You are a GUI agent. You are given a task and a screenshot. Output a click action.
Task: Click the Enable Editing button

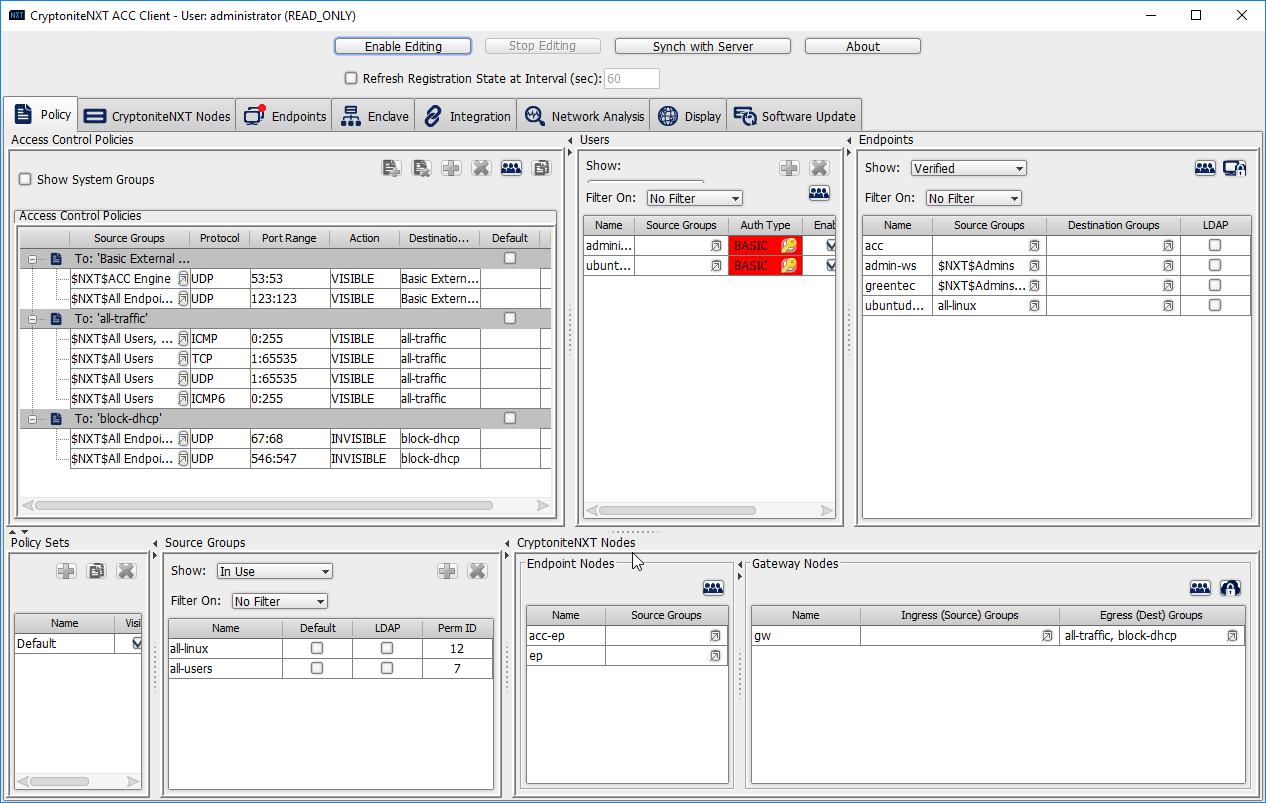tap(403, 46)
